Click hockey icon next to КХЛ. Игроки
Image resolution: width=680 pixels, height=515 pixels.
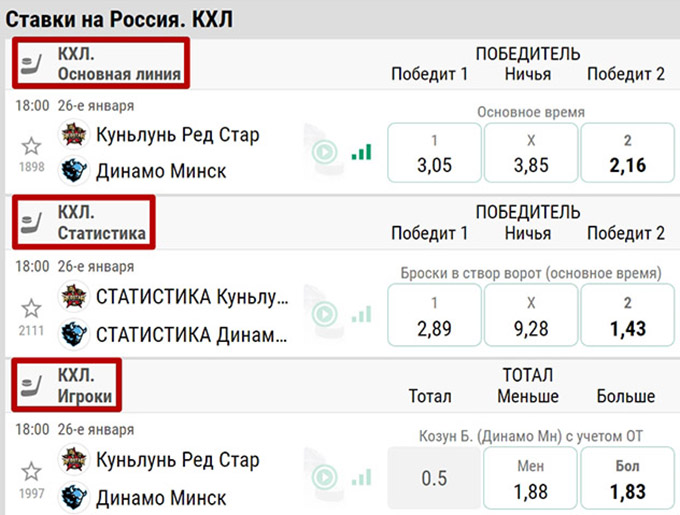[31, 385]
